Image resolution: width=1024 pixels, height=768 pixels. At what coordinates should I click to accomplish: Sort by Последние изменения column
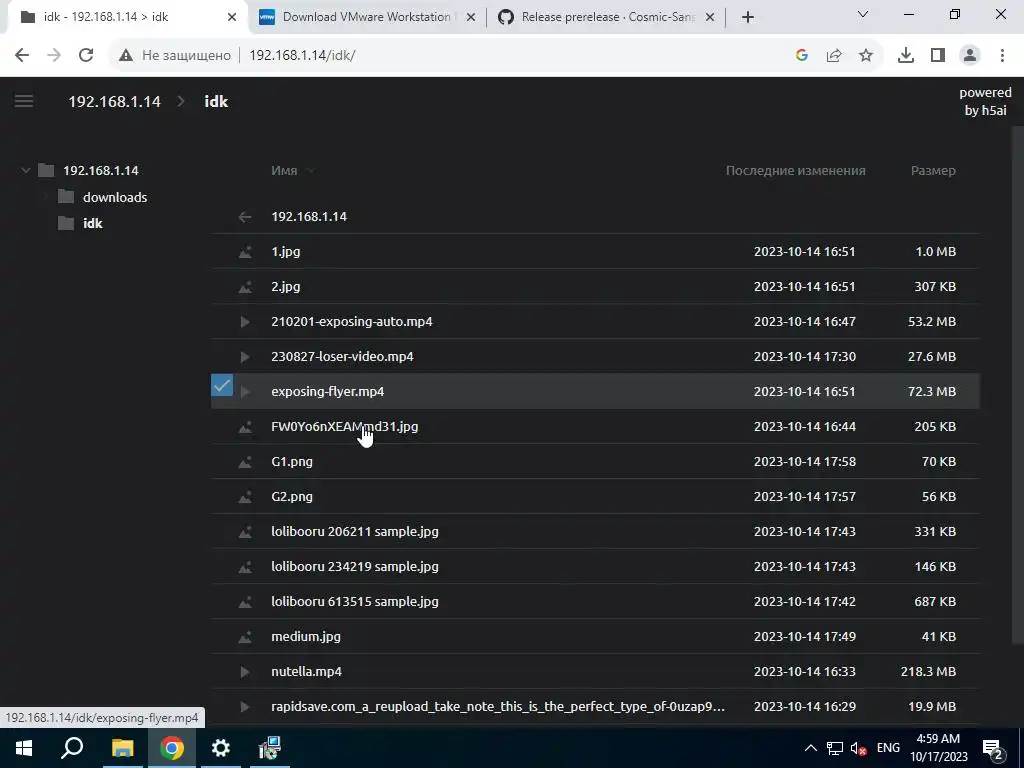[x=795, y=170]
